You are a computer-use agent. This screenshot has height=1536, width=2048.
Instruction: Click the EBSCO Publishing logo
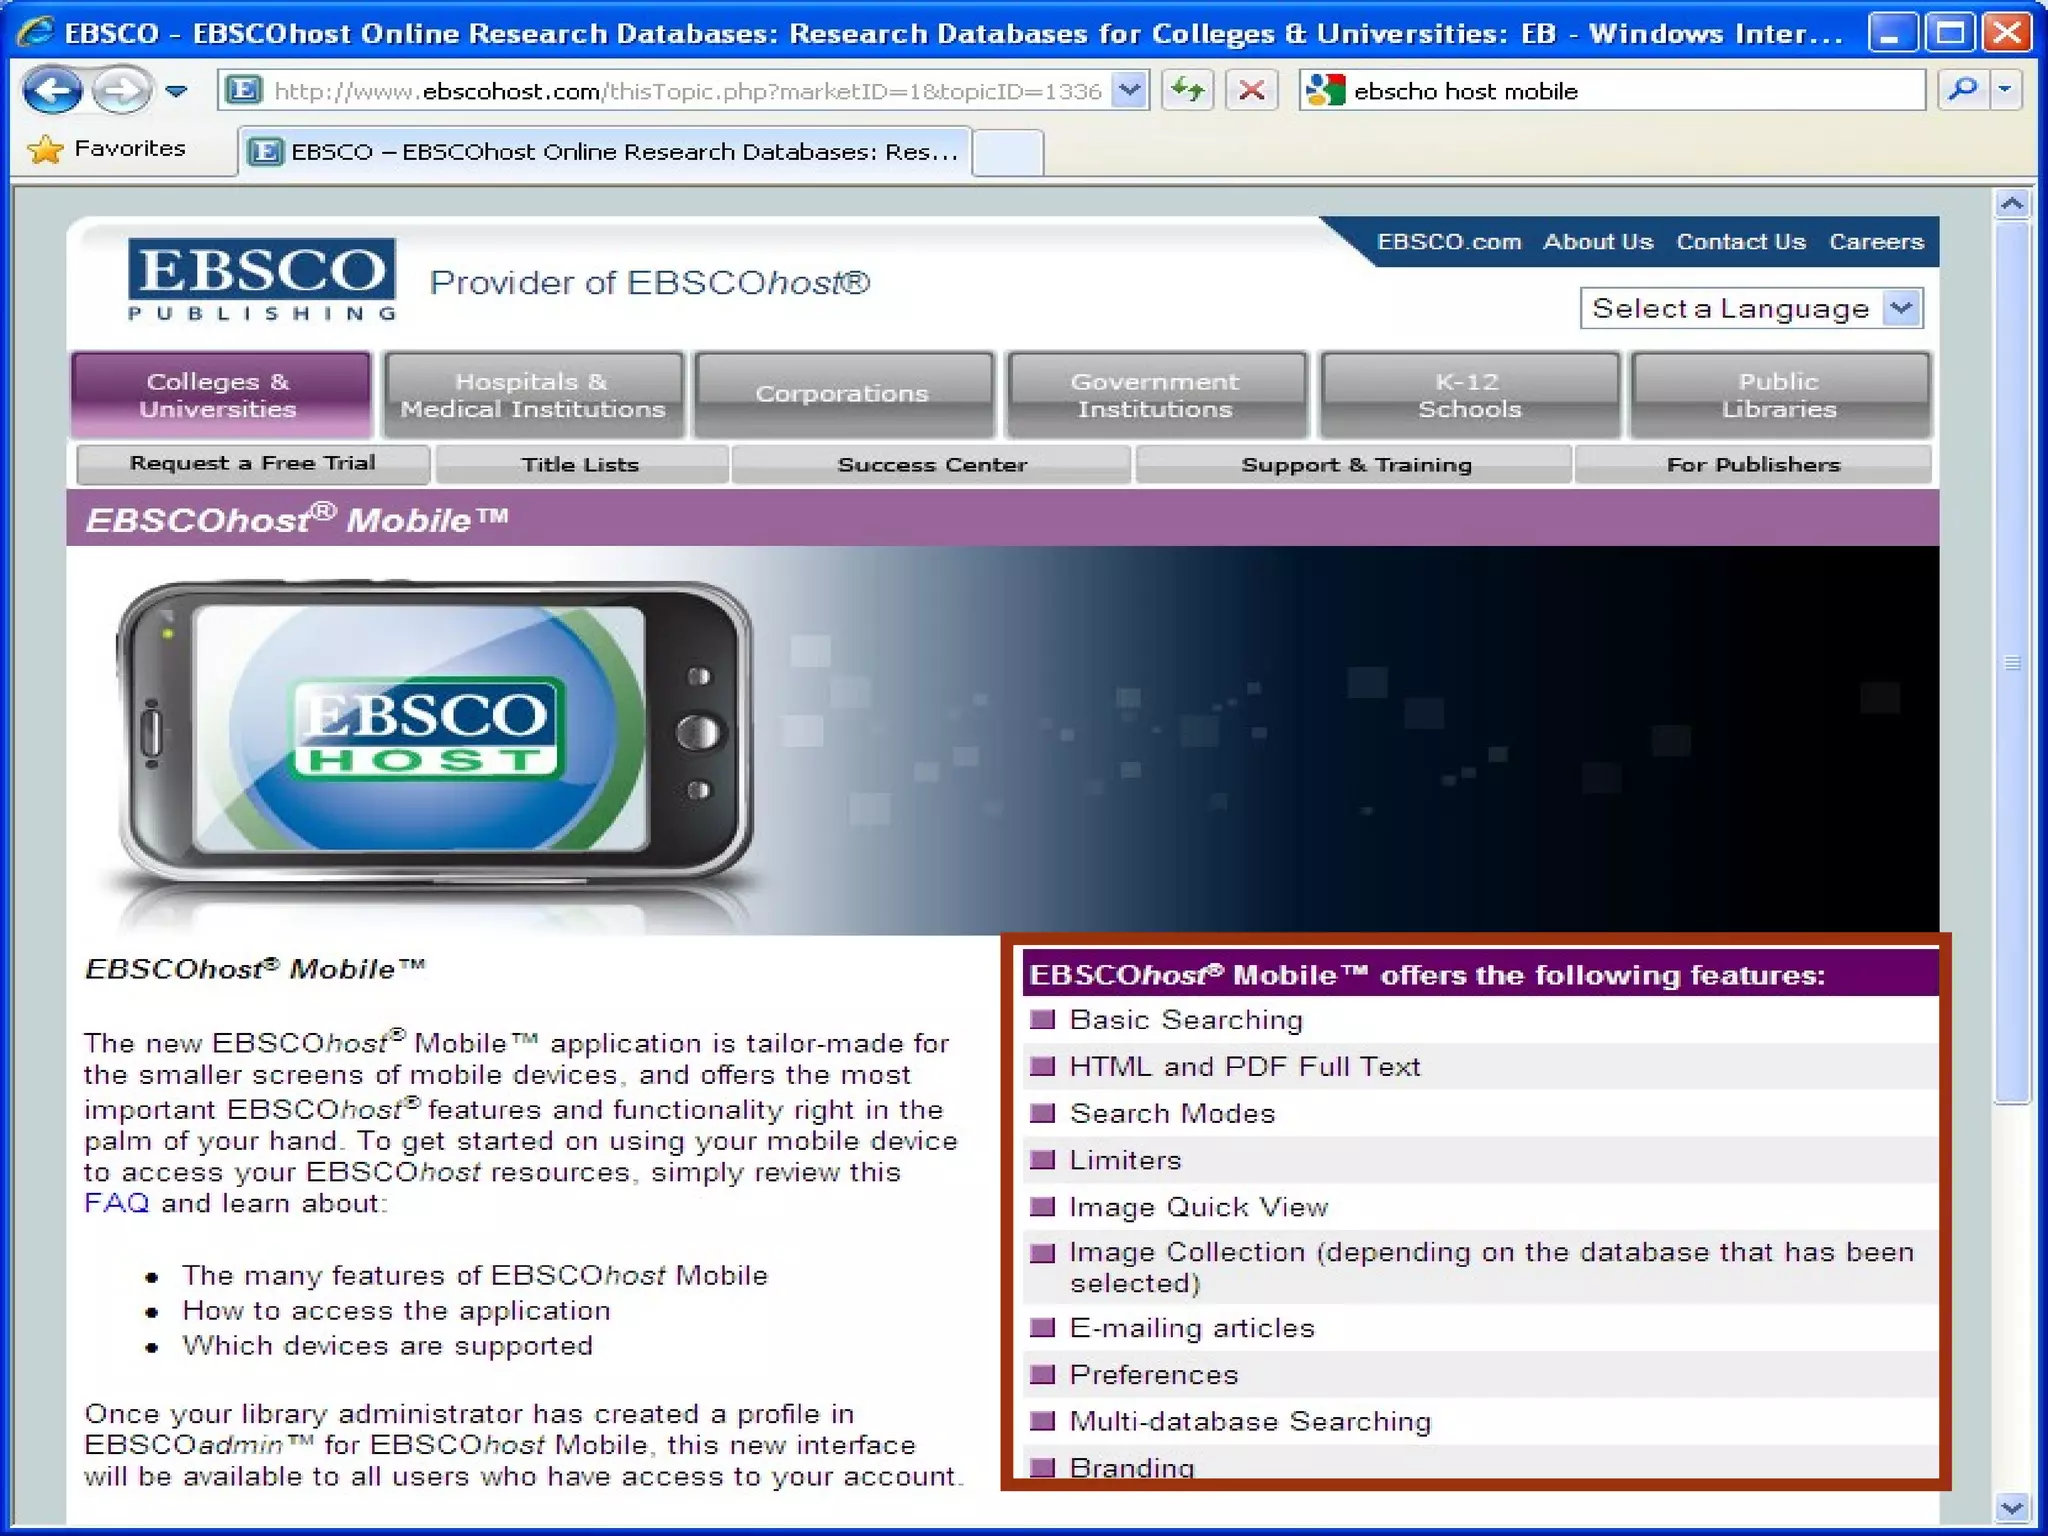[x=262, y=279]
